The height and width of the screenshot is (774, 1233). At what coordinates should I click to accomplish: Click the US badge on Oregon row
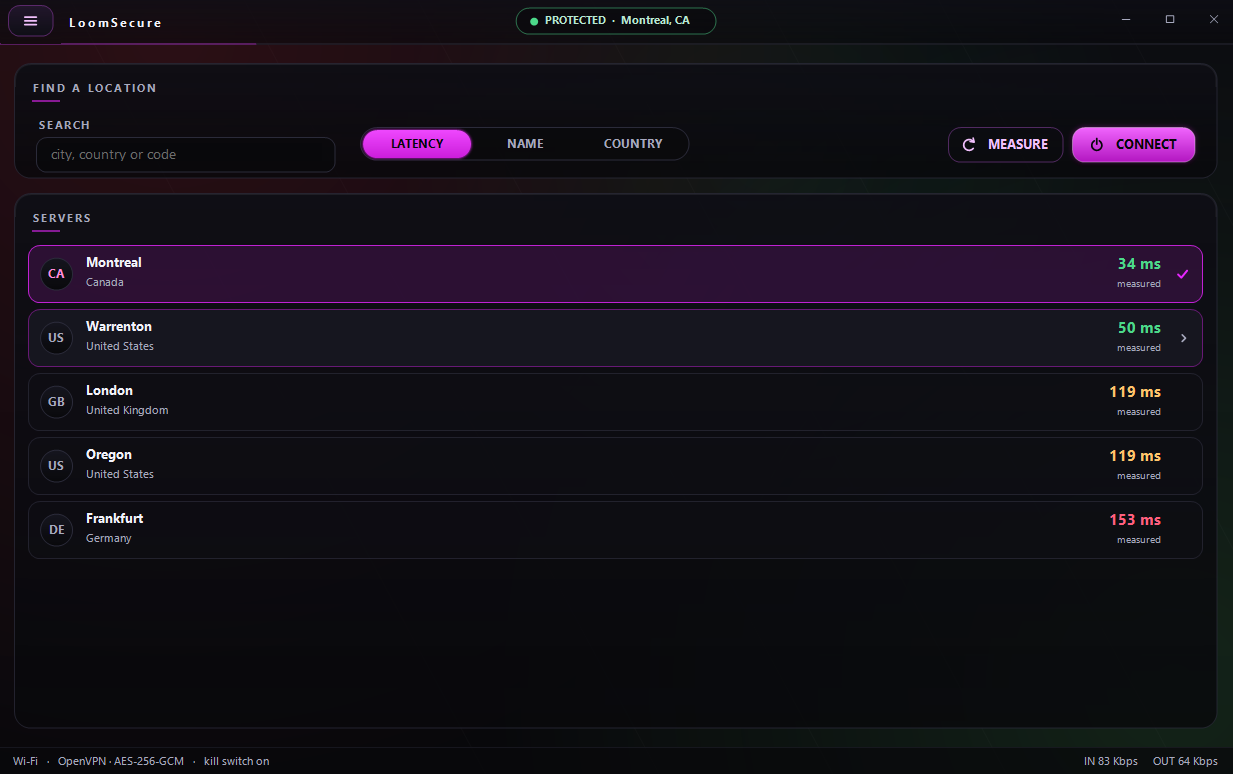tap(56, 466)
